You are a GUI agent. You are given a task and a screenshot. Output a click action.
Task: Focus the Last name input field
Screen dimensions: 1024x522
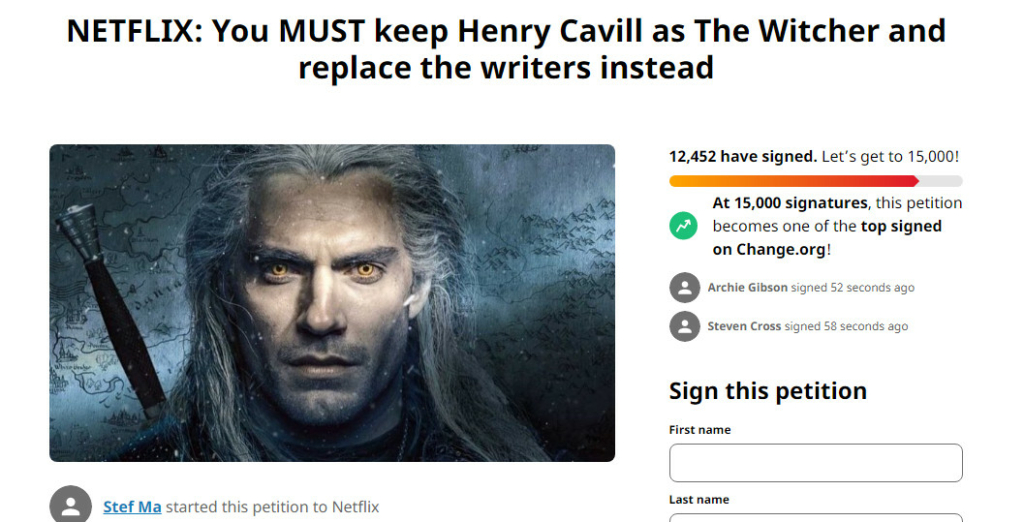[x=815, y=517]
